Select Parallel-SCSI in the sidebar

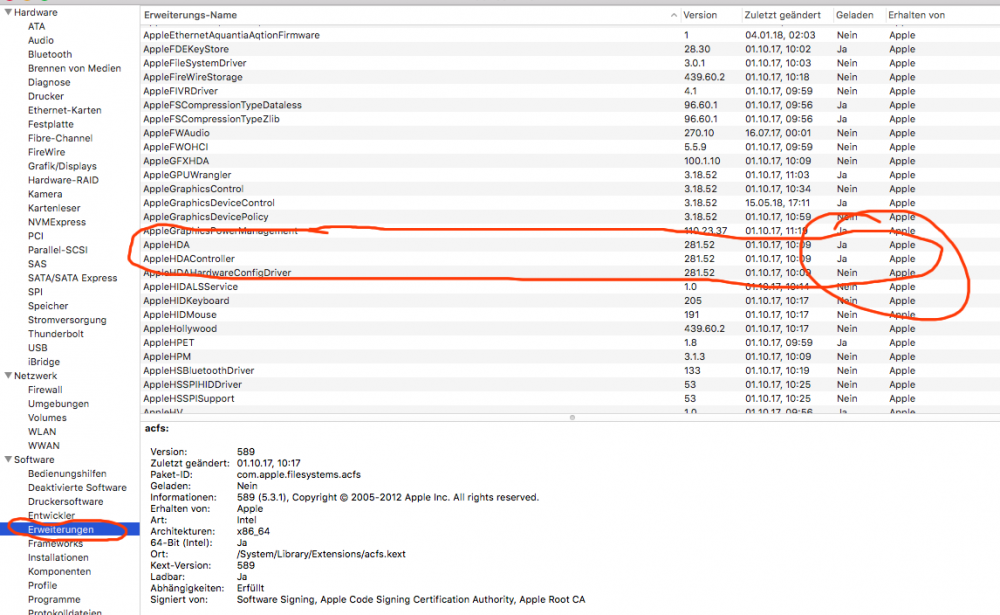57,250
